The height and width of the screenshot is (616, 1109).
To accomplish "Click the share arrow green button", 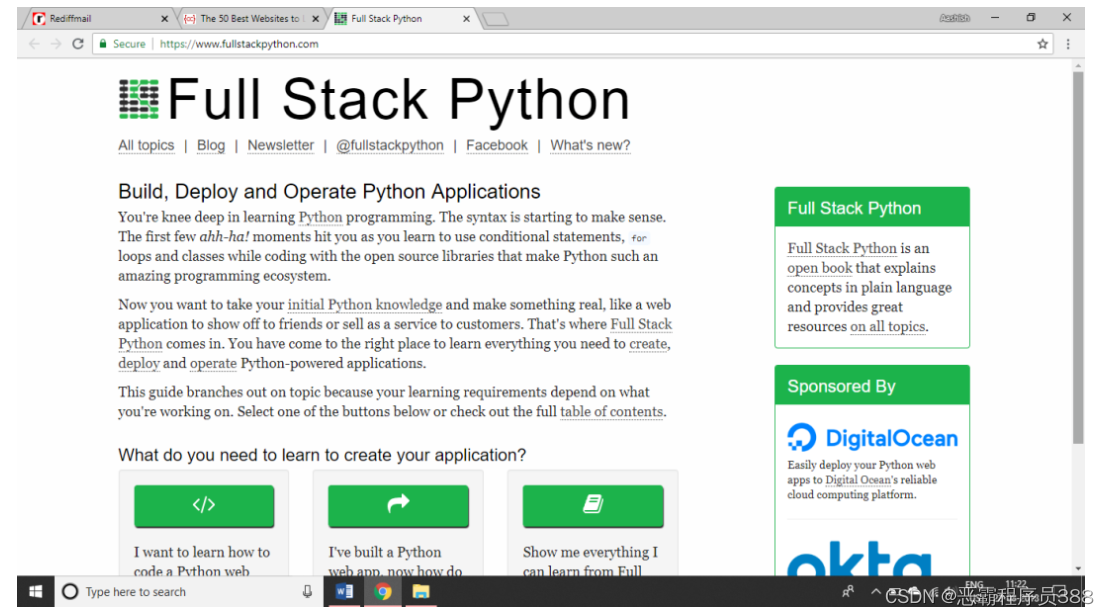I will (398, 506).
